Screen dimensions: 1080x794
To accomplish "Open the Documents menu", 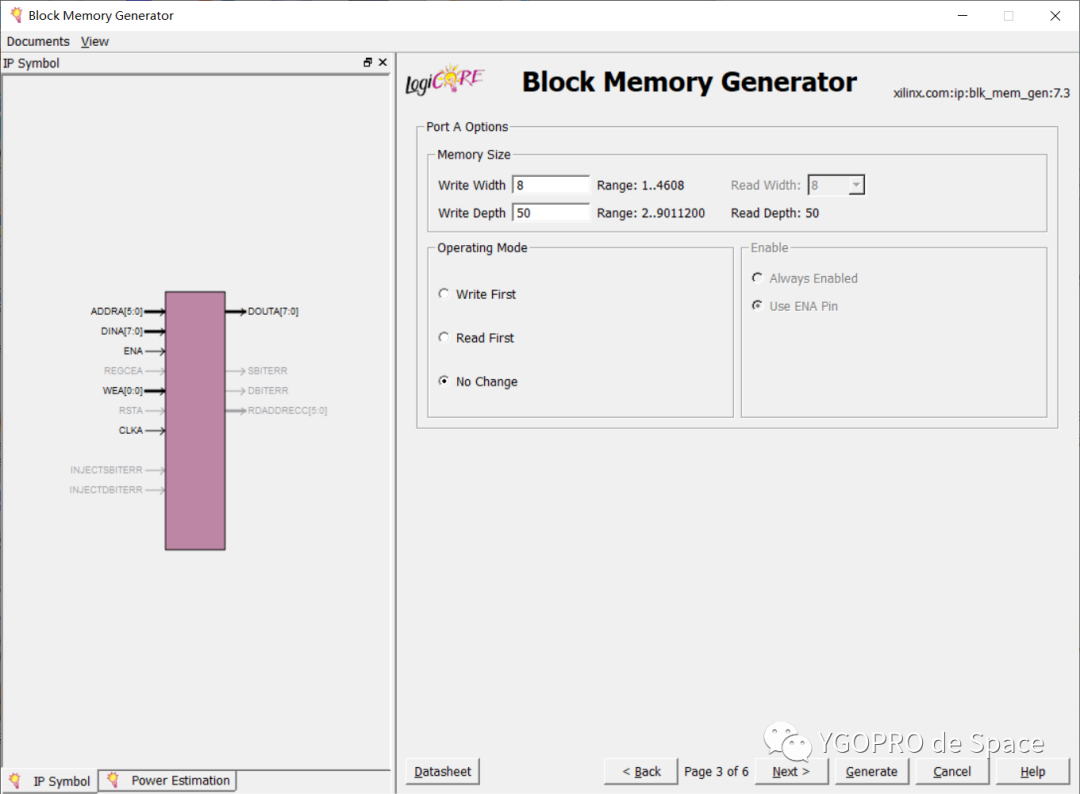I will (x=38, y=41).
